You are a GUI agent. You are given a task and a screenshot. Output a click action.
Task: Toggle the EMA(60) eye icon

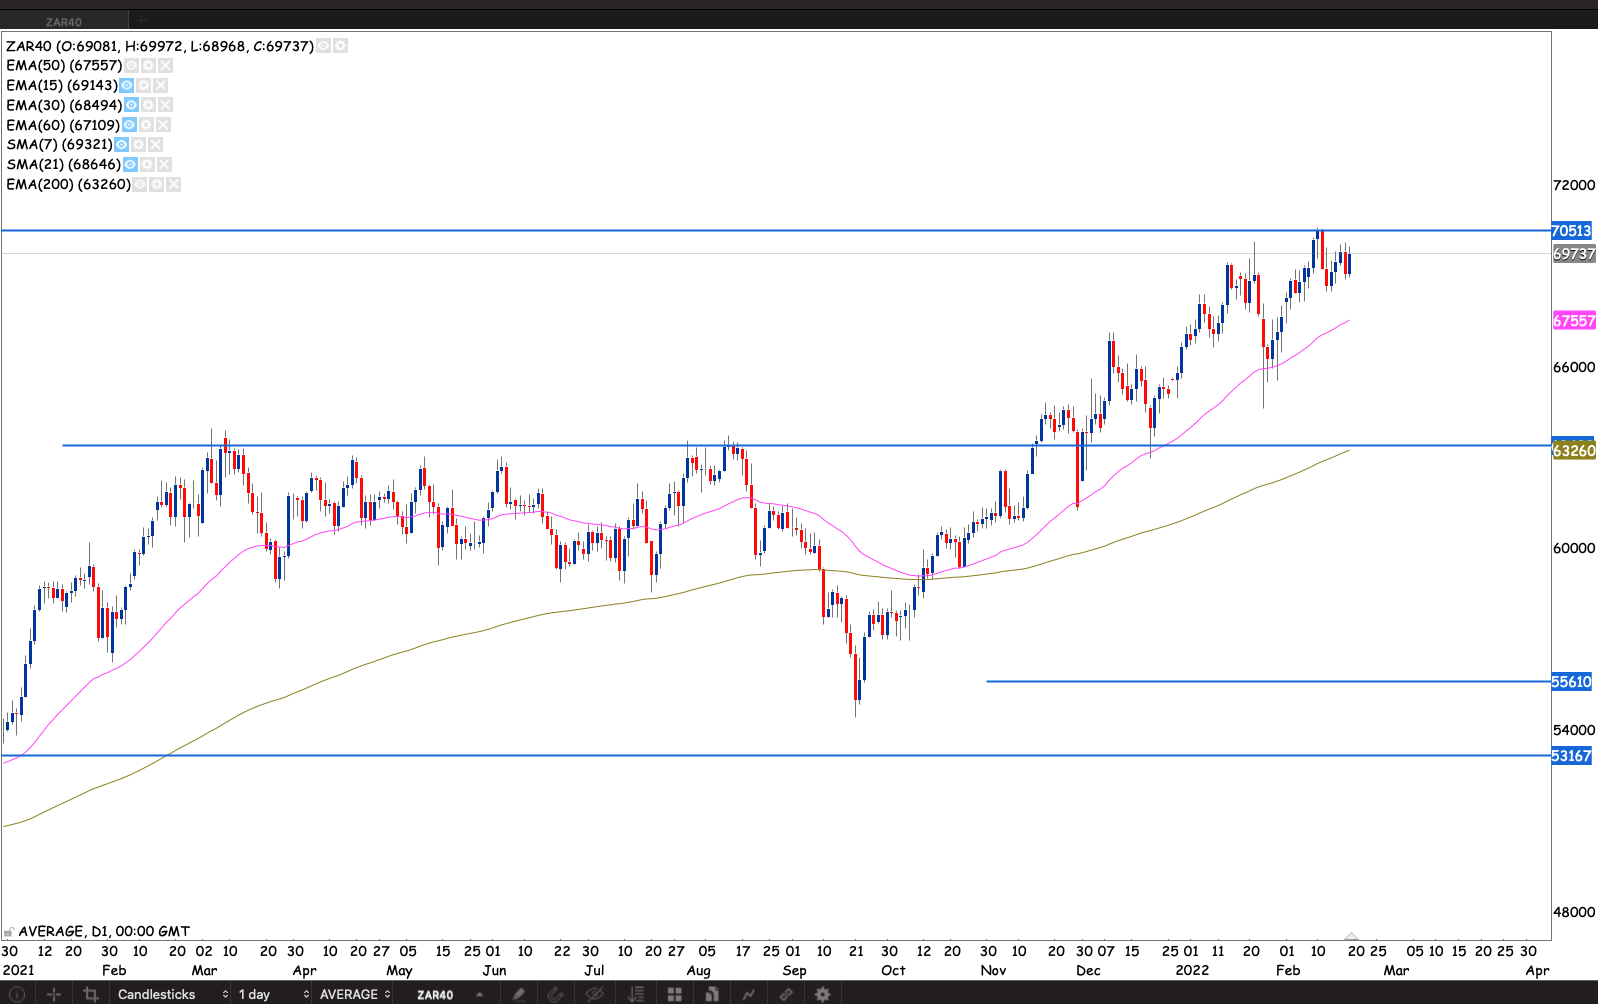(129, 125)
